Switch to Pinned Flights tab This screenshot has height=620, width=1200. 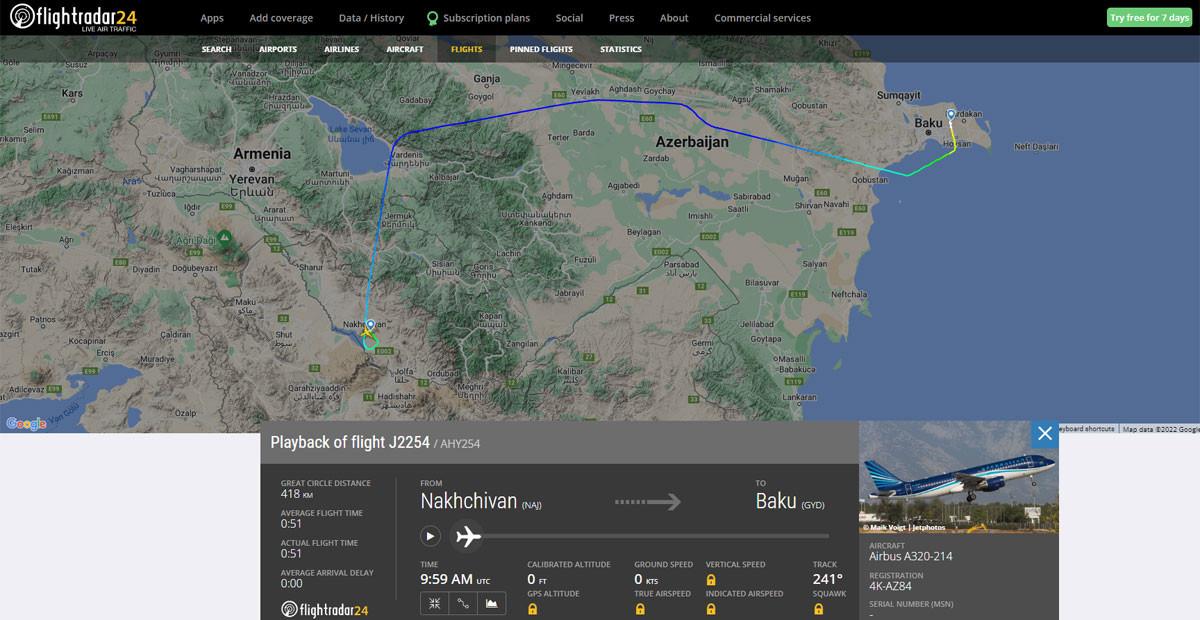pyautogui.click(x=541, y=49)
